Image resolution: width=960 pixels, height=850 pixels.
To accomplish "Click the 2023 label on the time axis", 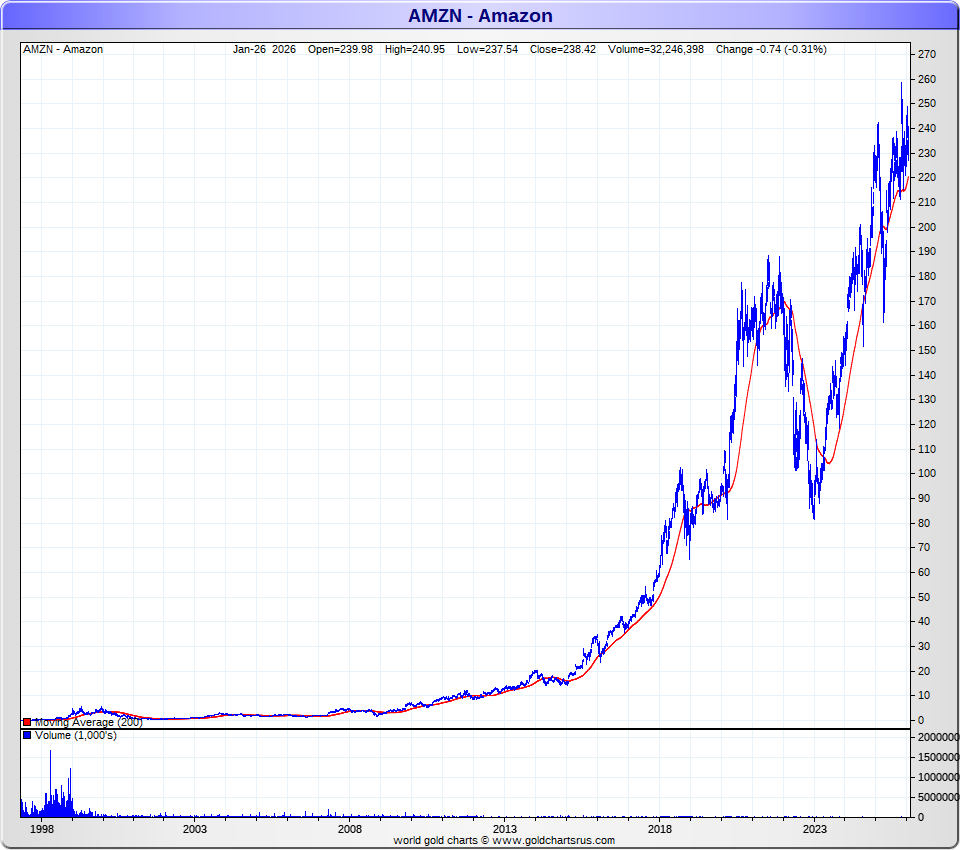I will click(815, 829).
